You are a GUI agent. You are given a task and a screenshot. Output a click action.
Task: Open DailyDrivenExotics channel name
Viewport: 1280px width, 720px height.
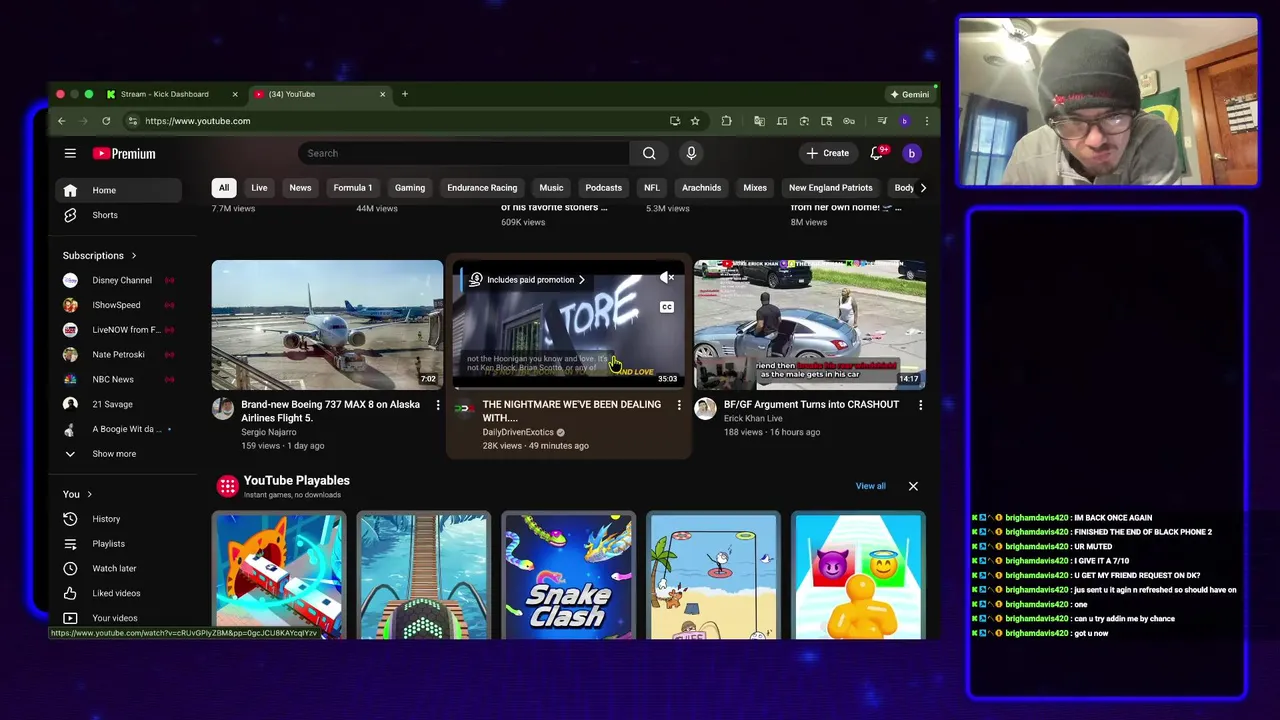pos(518,432)
